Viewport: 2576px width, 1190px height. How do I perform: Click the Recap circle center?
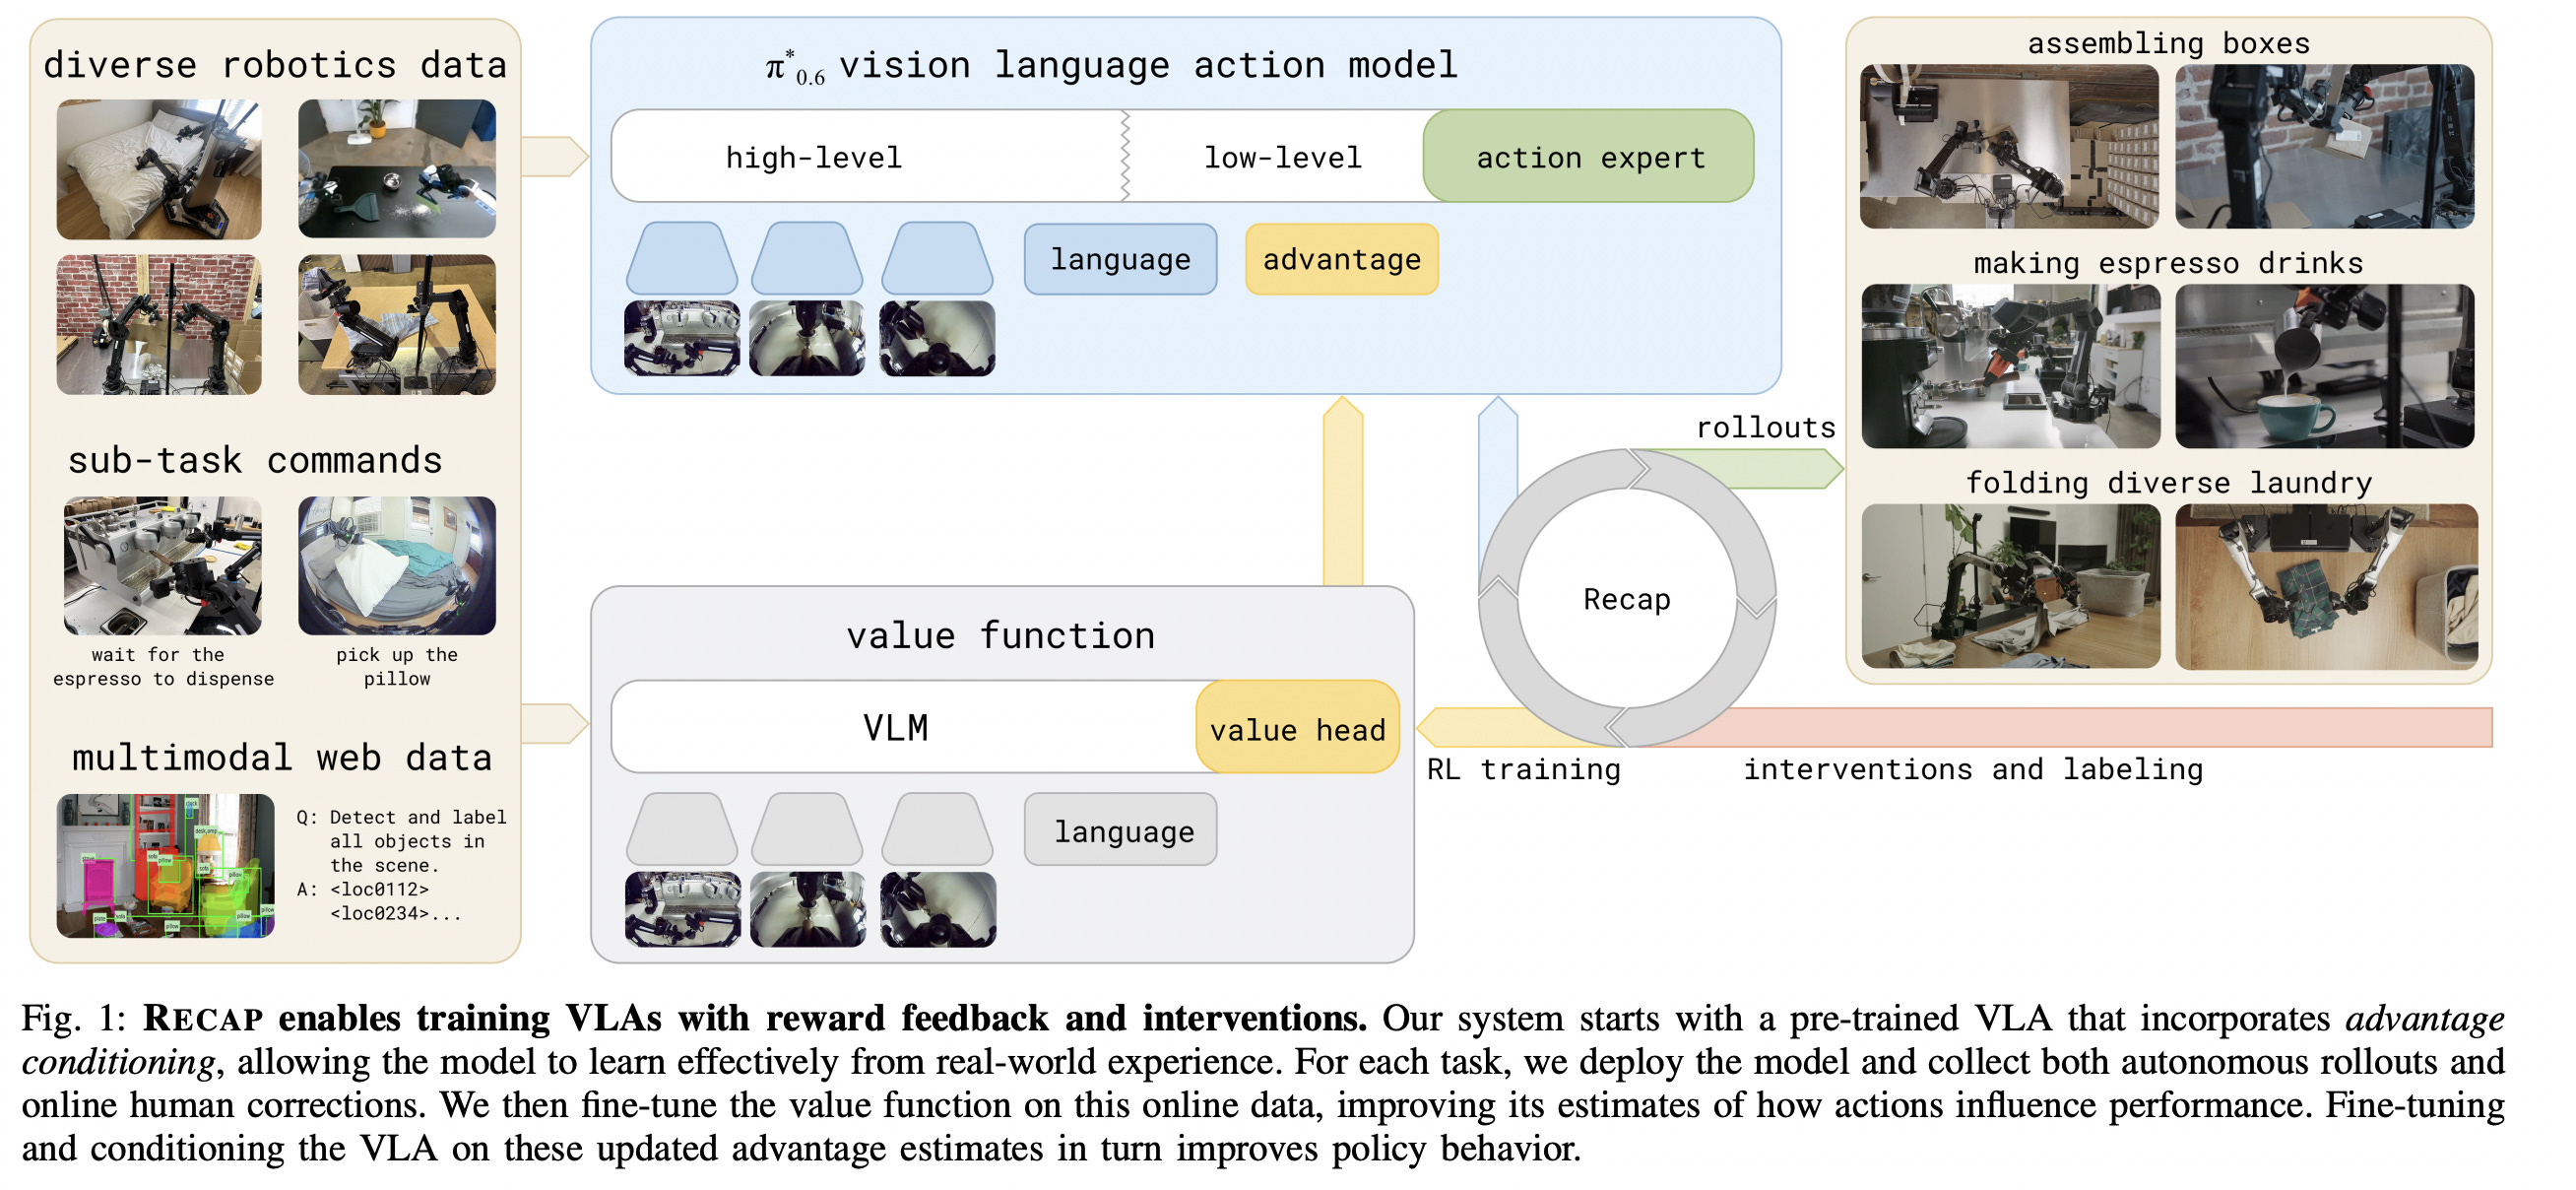1626,599
